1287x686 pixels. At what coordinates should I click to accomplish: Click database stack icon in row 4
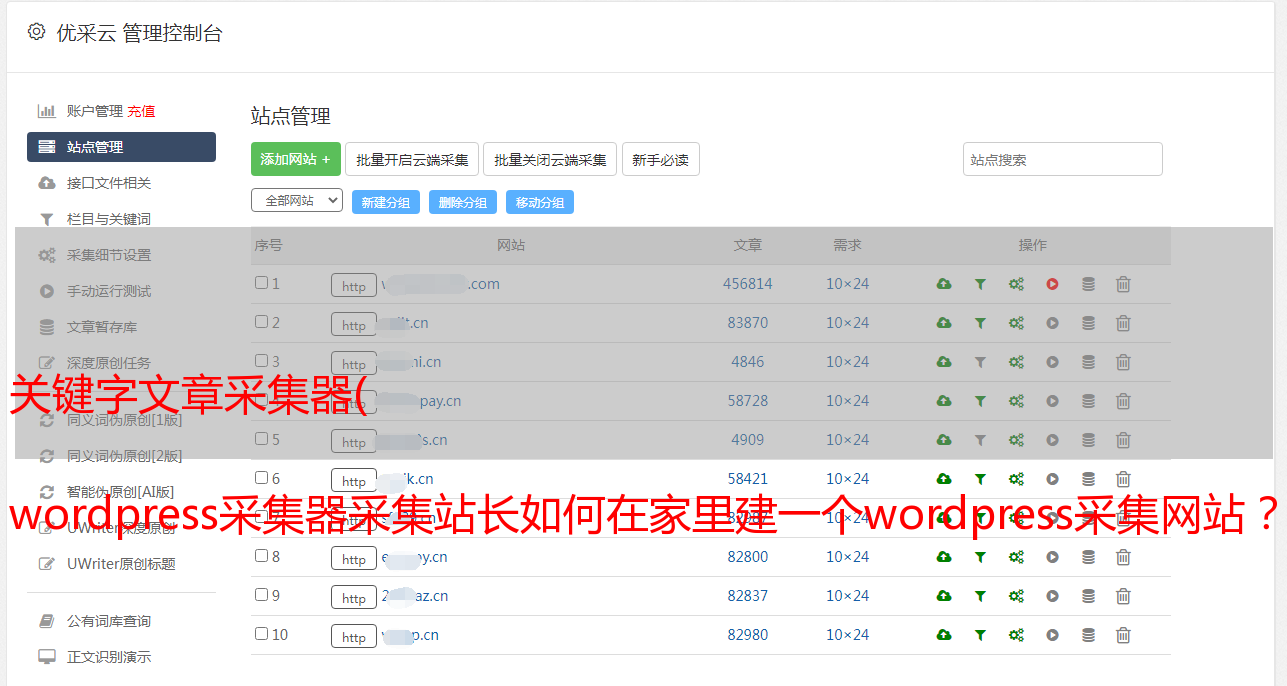pyautogui.click(x=1088, y=401)
